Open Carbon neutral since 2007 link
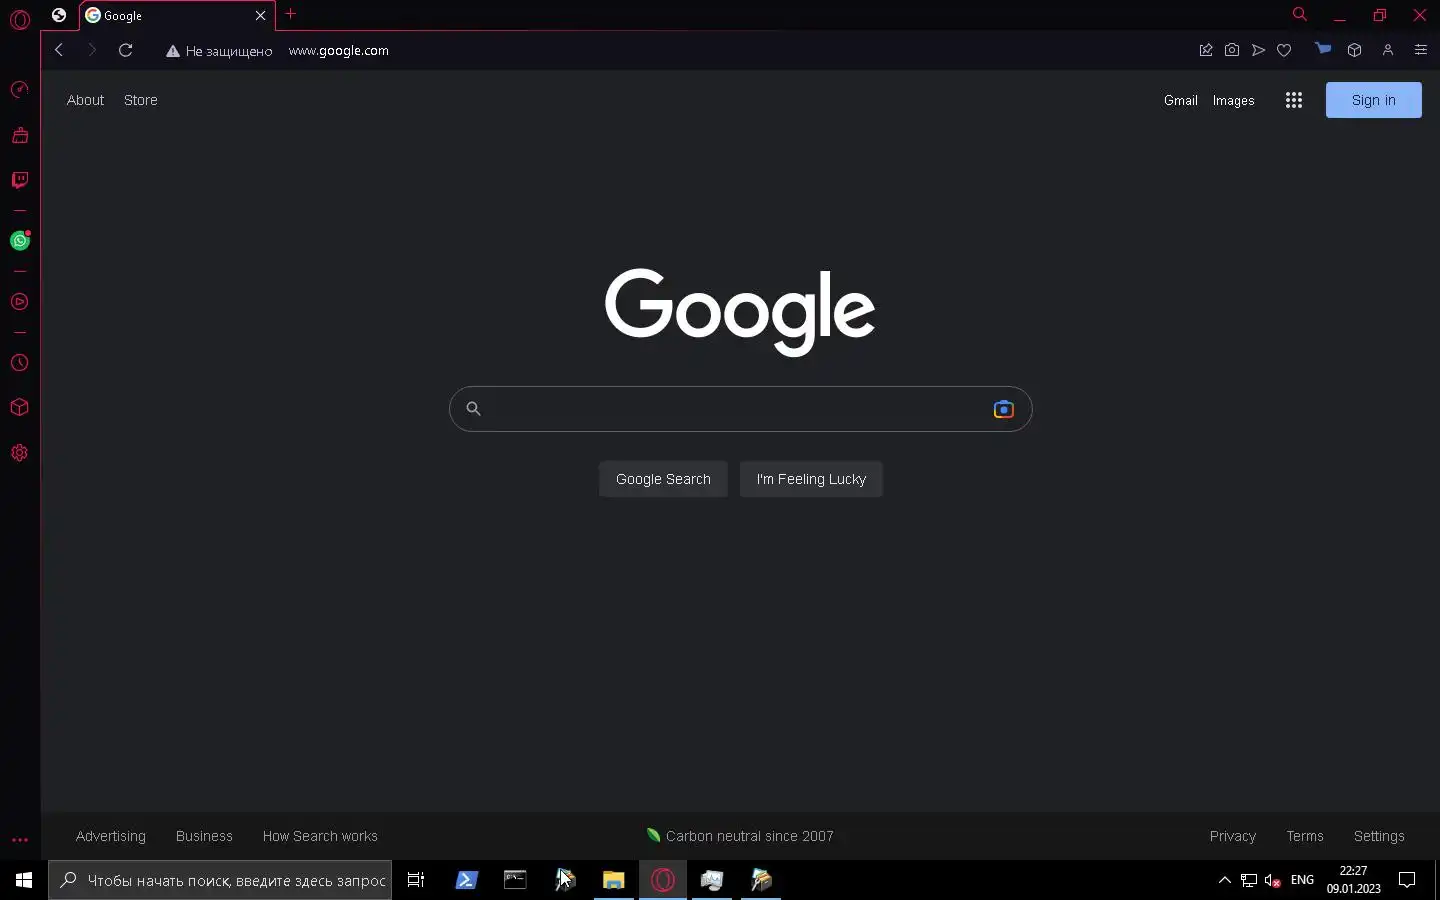 [740, 836]
